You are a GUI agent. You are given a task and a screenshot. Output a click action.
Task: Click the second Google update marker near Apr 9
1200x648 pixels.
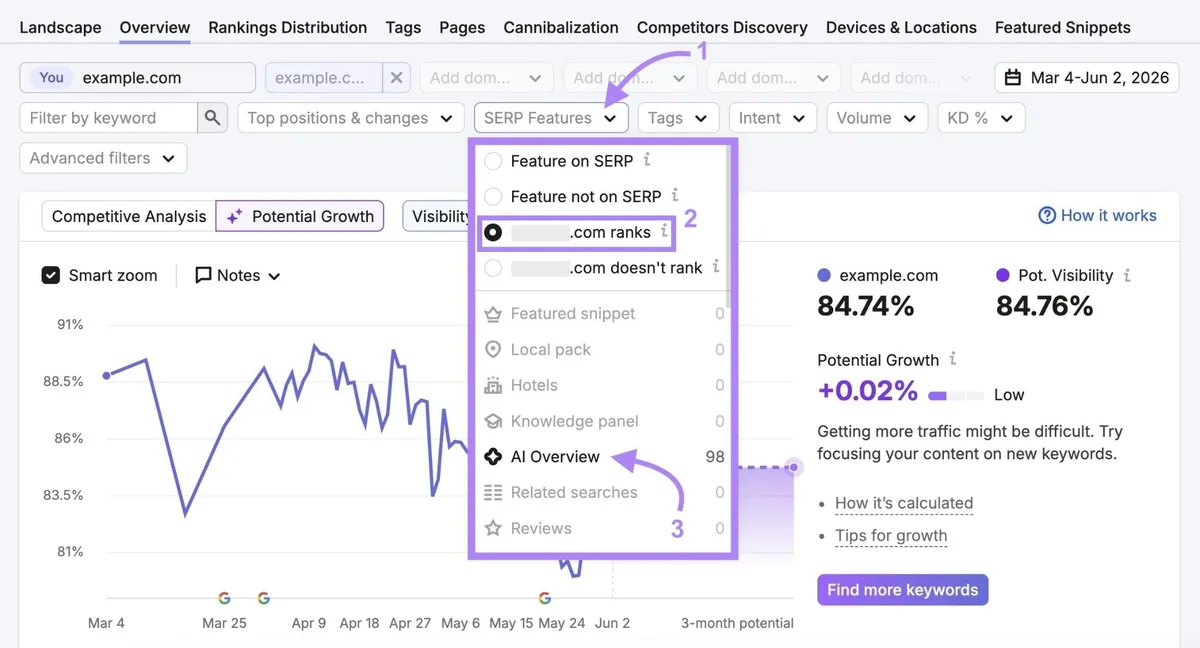coord(263,598)
